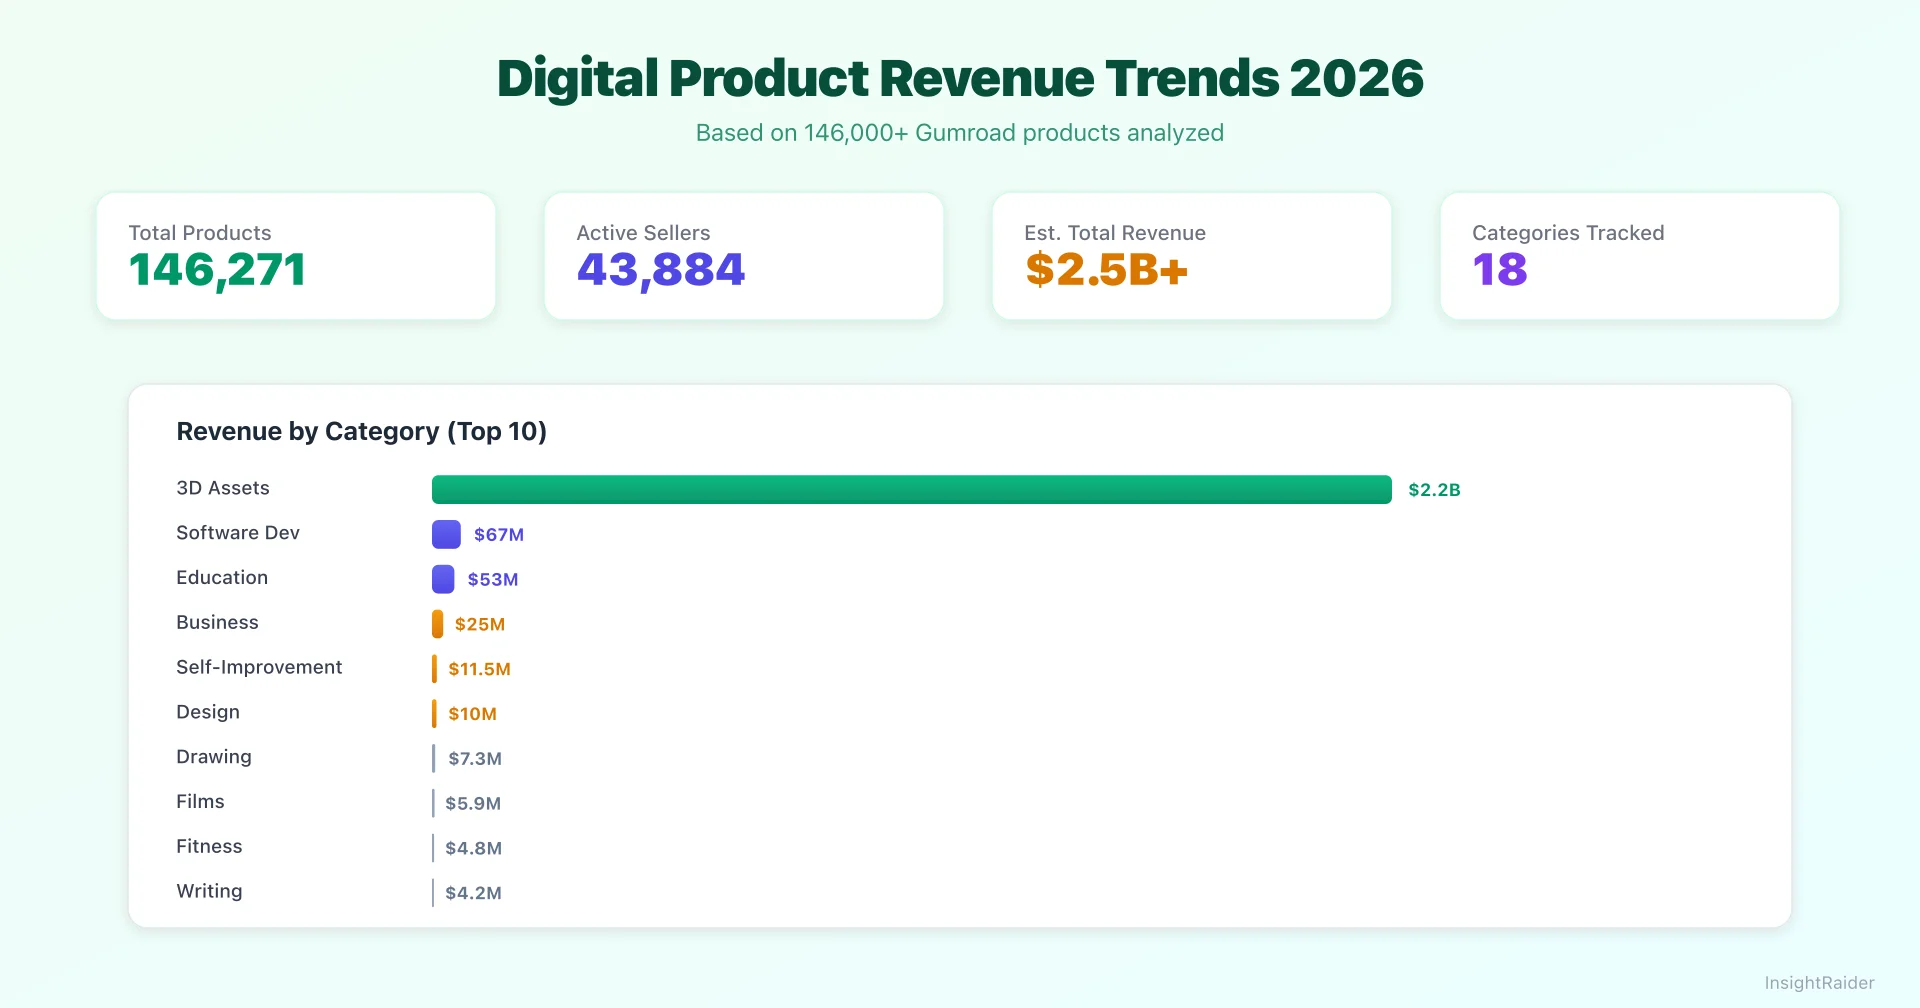Click the main infographic title
Image resolution: width=1920 pixels, height=1008 pixels.
(x=959, y=78)
